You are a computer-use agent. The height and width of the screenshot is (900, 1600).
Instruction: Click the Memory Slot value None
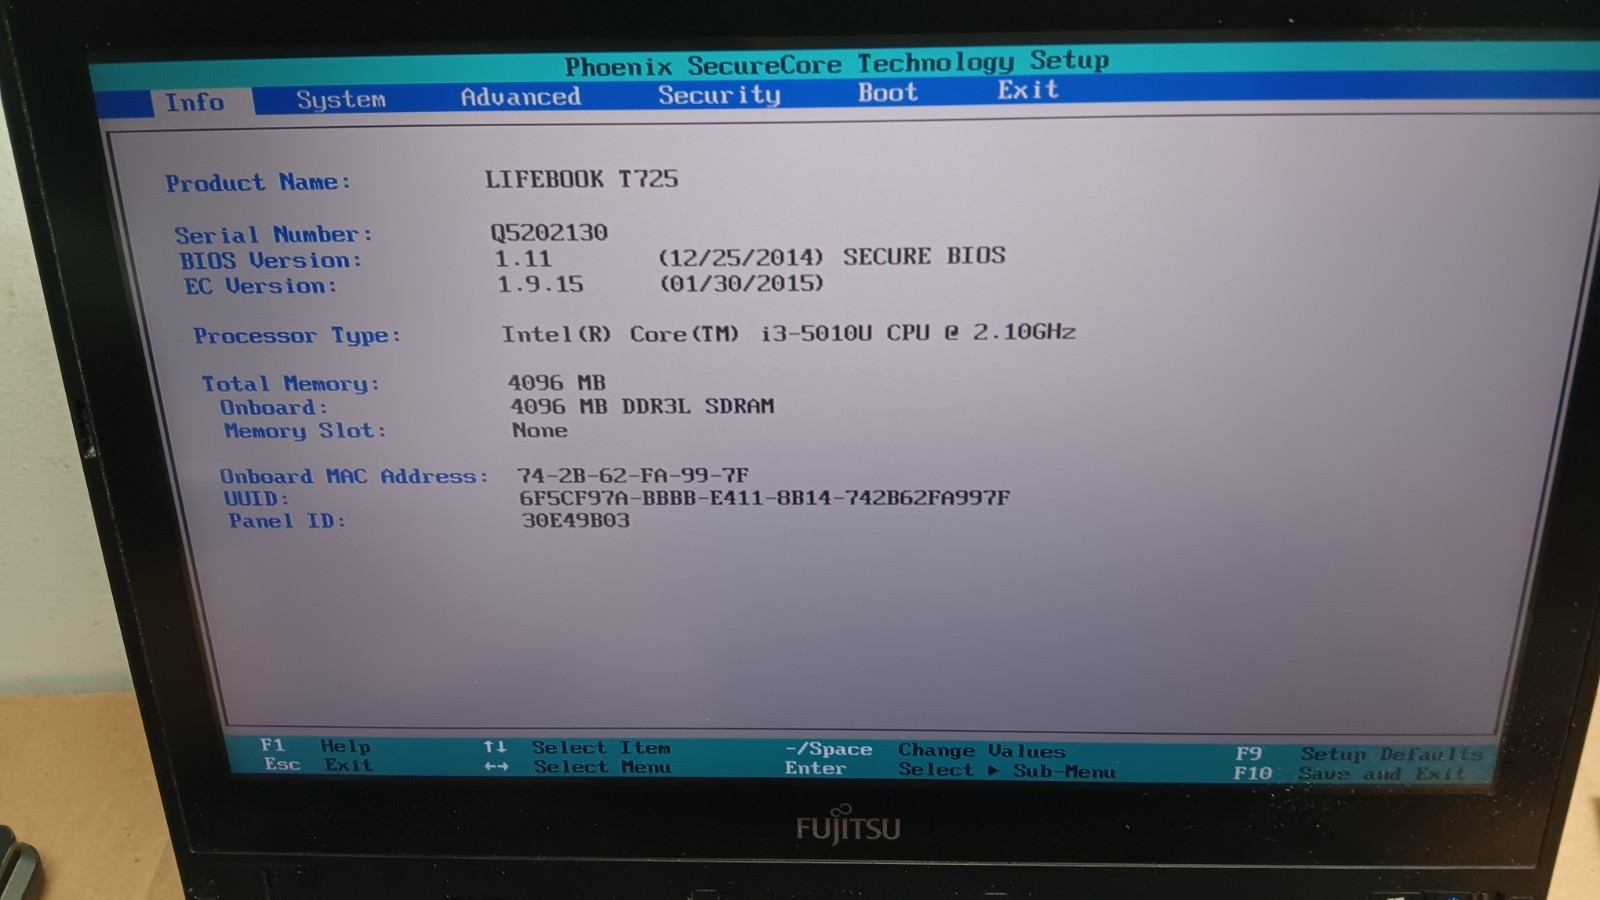(540, 430)
